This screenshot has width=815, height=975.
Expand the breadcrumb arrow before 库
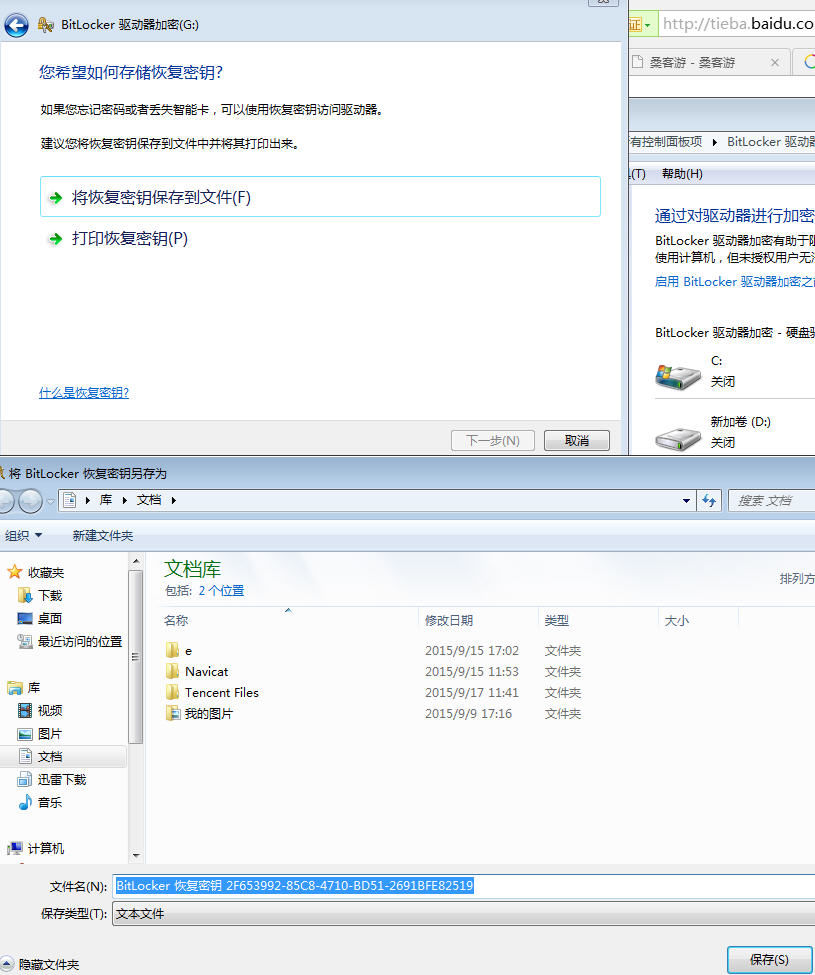[88, 501]
